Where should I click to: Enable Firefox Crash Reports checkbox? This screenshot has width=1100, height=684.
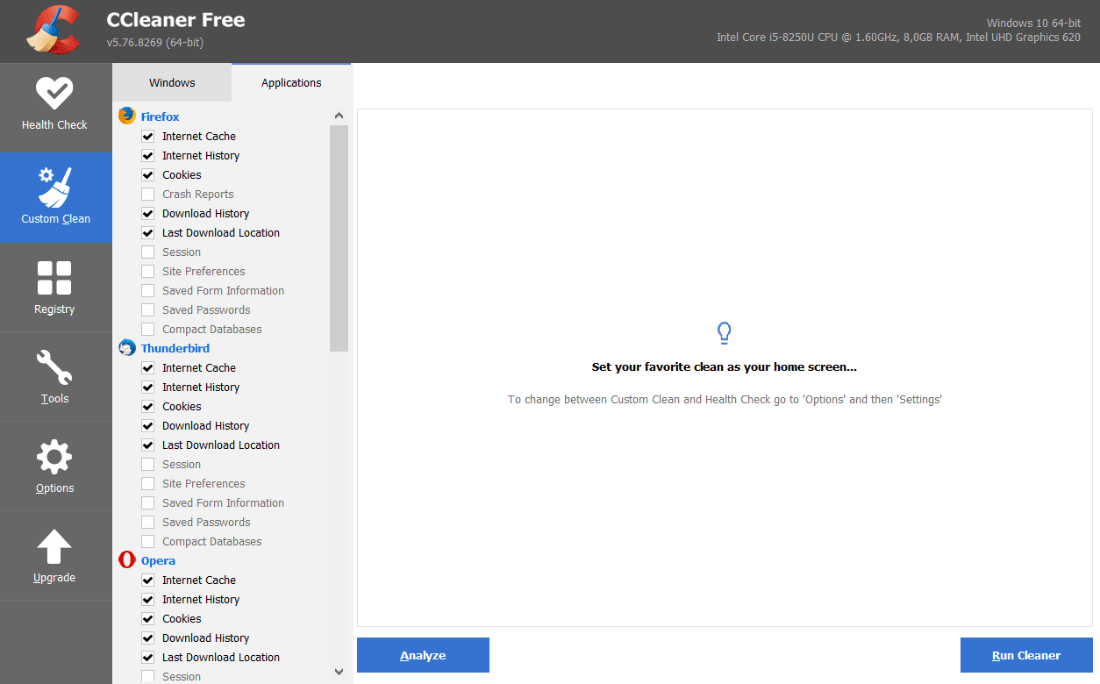[148, 194]
